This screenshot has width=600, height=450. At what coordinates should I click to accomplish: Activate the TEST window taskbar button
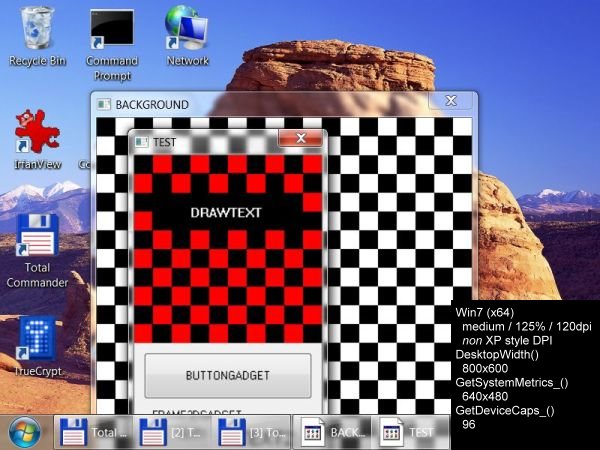(x=411, y=432)
